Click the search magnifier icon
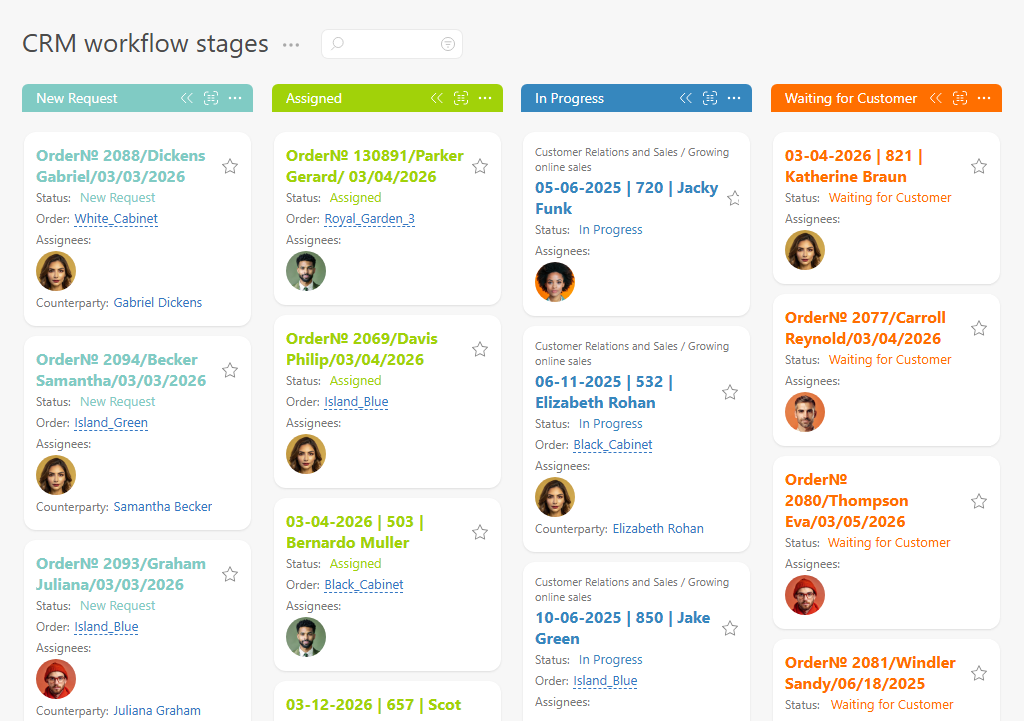This screenshot has width=1024, height=721. pyautogui.click(x=338, y=44)
